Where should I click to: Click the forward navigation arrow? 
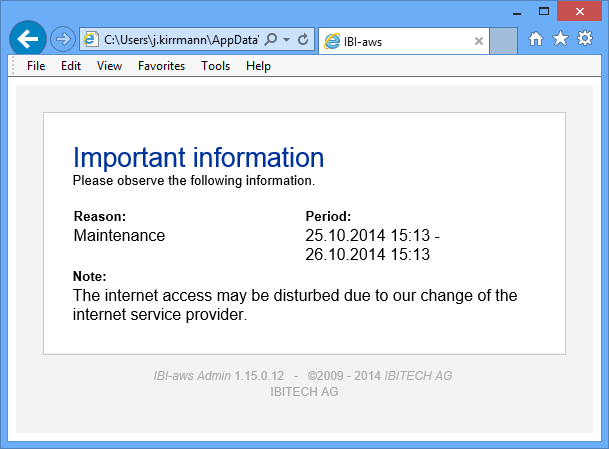(x=62, y=39)
